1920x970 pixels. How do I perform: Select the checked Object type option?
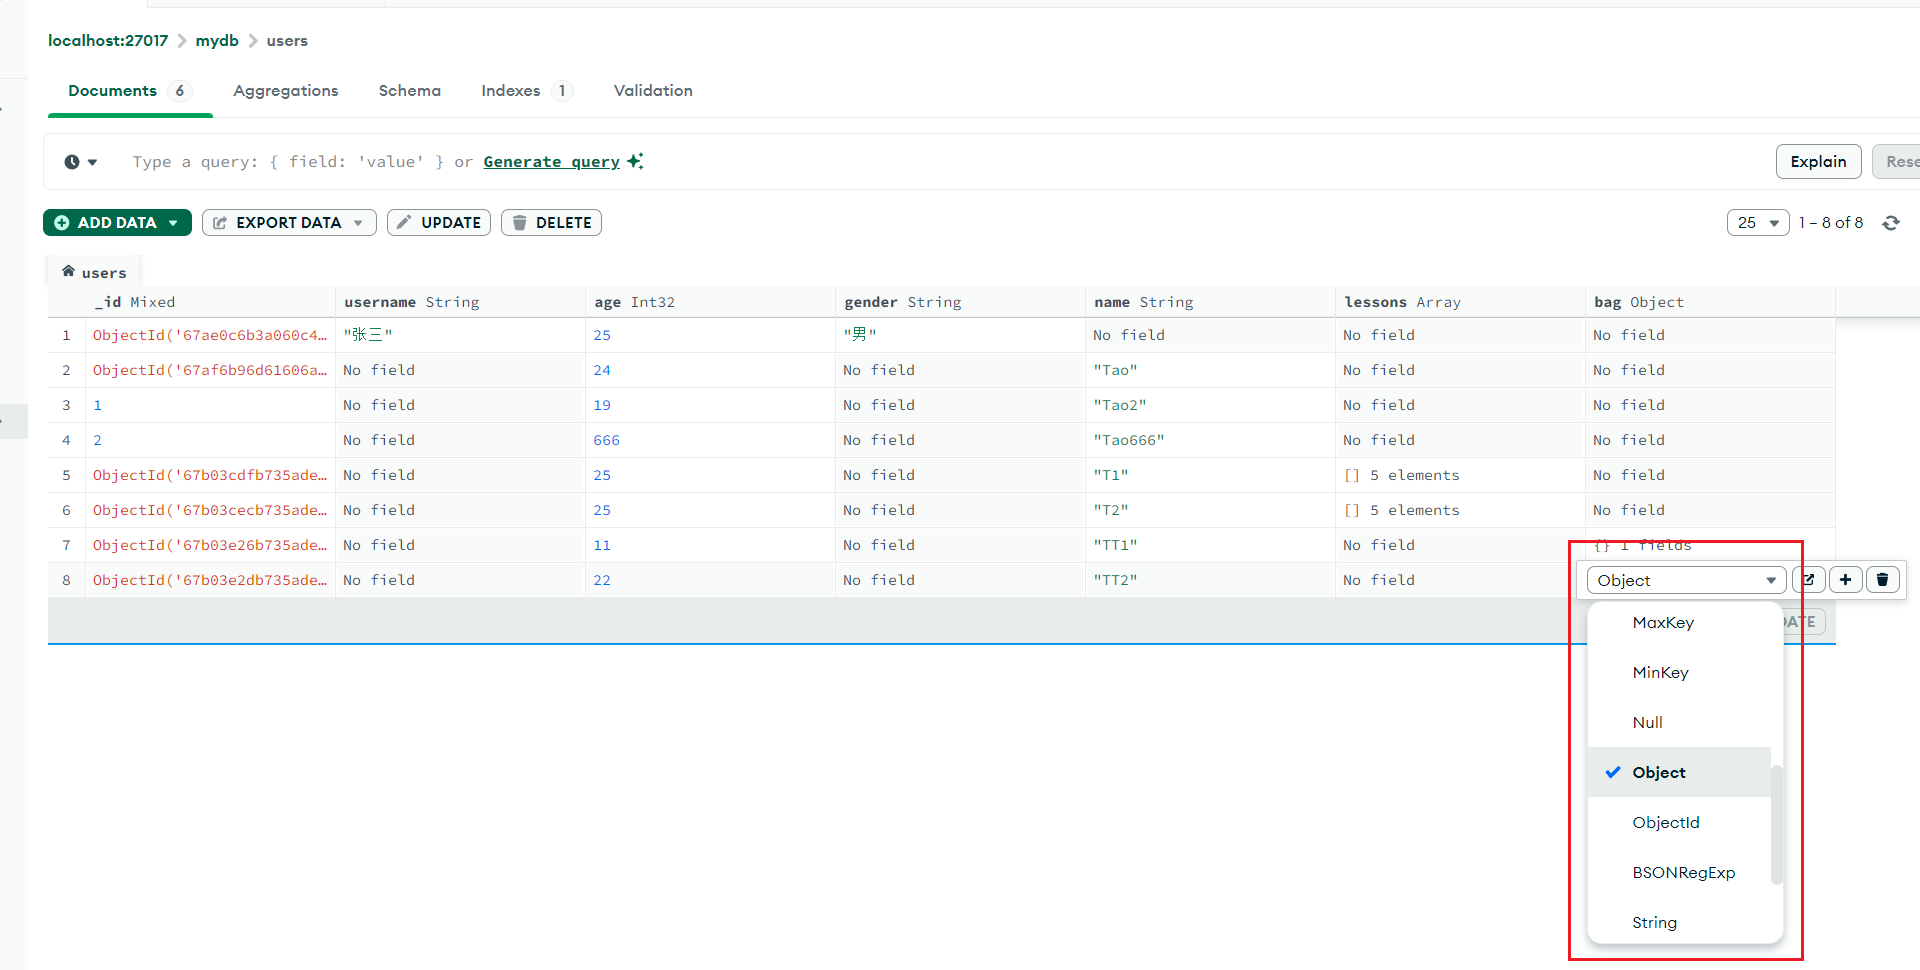pos(1659,772)
